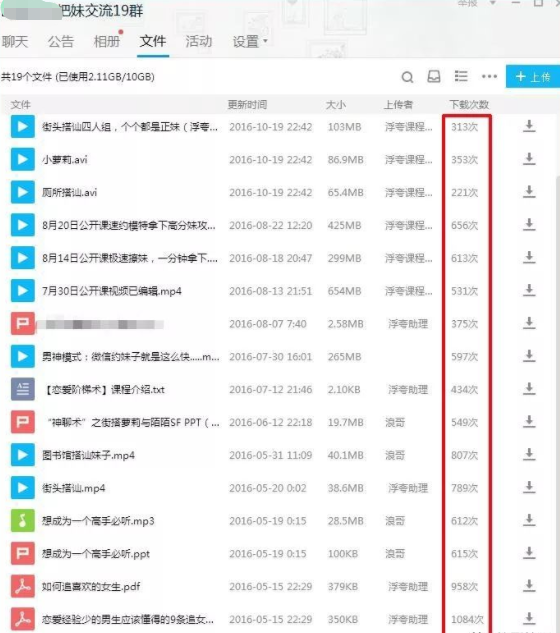The height and width of the screenshot is (633, 560).
Task: Click PDF icon of 如何追喜欢的女生.pdf
Action: click(x=23, y=586)
